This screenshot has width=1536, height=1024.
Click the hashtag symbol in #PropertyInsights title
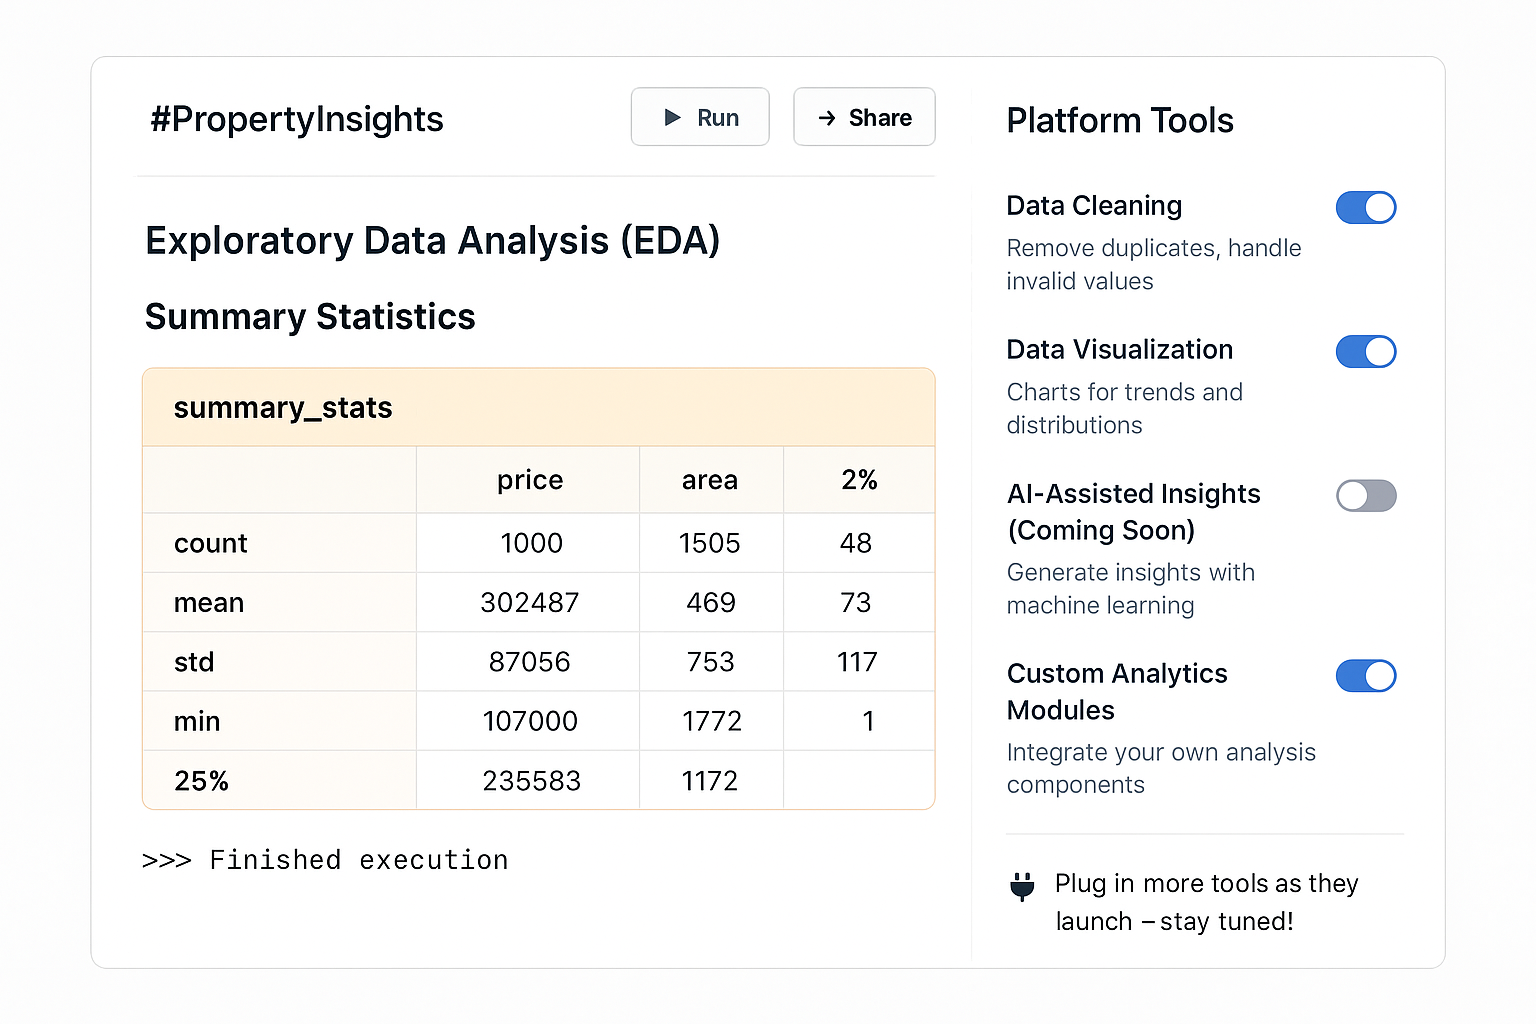(163, 119)
